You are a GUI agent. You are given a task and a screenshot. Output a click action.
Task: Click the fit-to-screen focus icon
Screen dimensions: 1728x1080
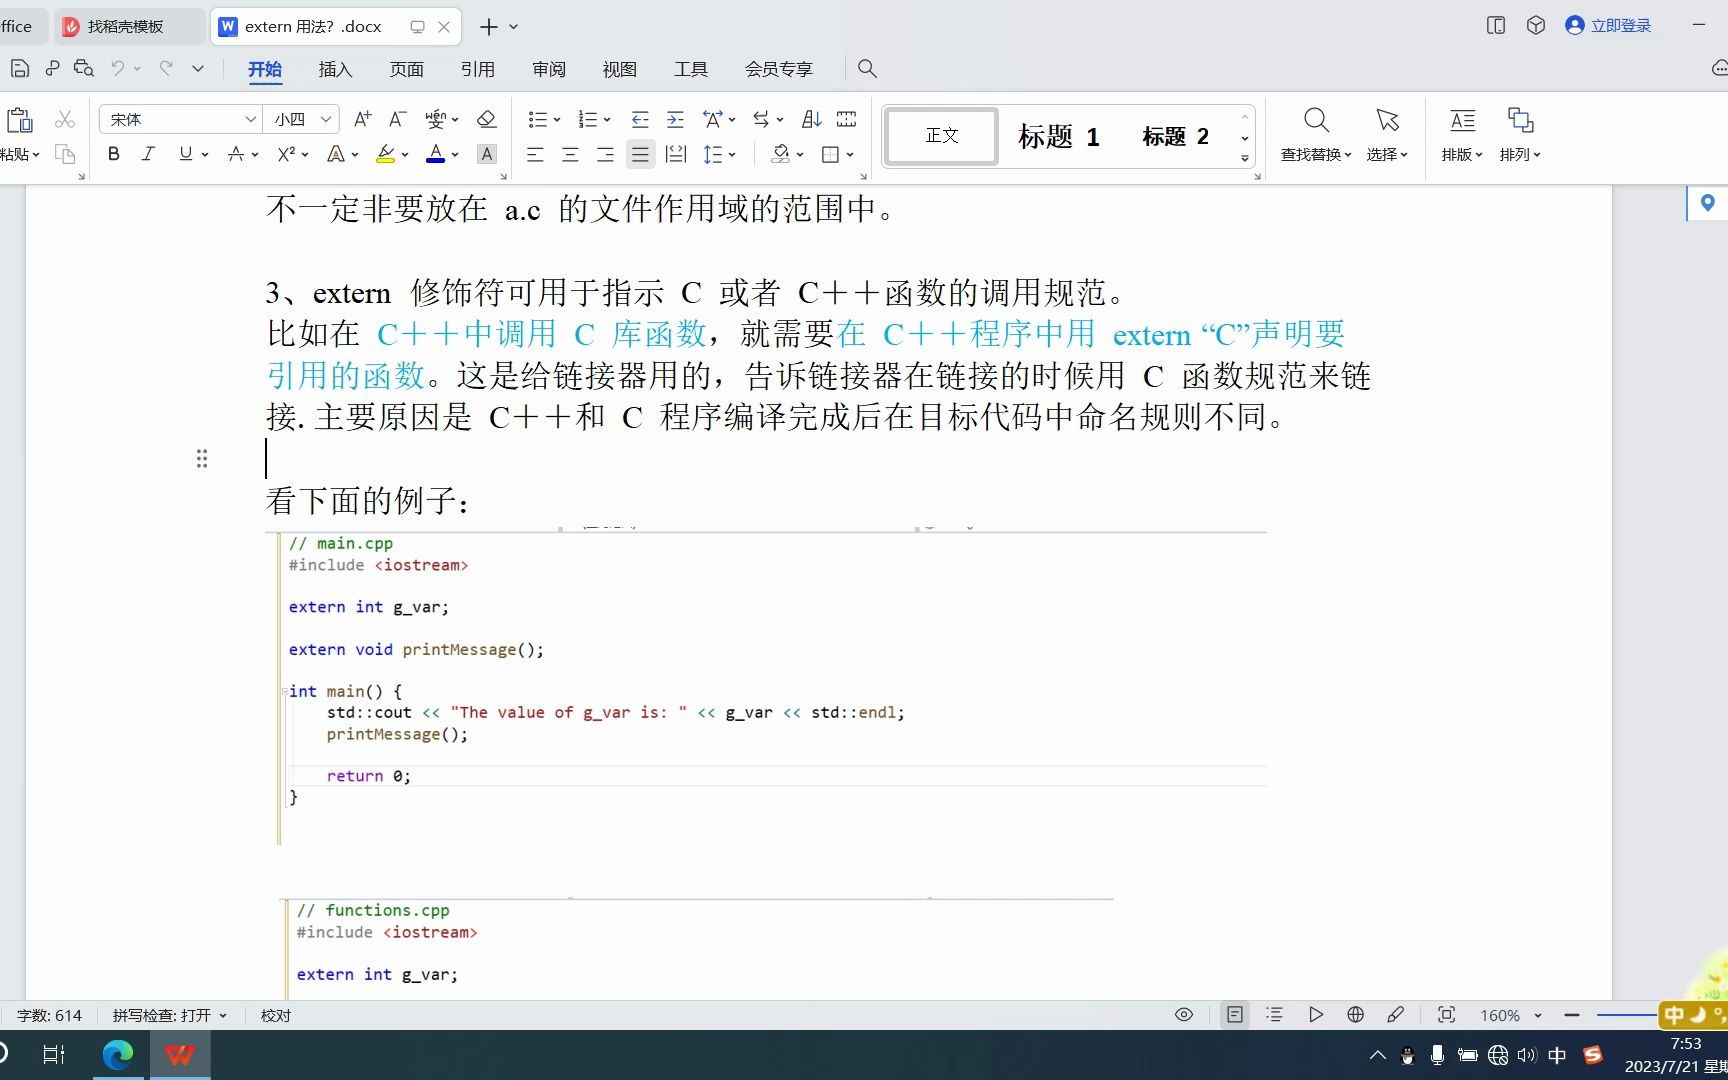(x=1446, y=1015)
